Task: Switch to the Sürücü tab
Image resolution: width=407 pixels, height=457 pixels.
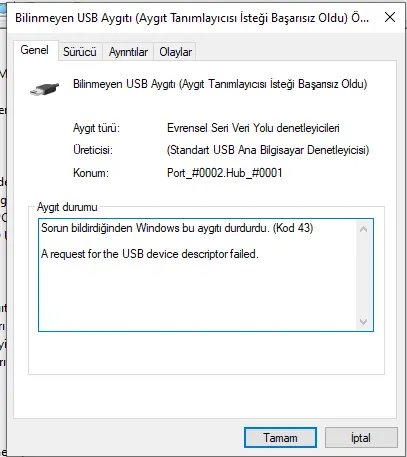Action: pos(80,52)
